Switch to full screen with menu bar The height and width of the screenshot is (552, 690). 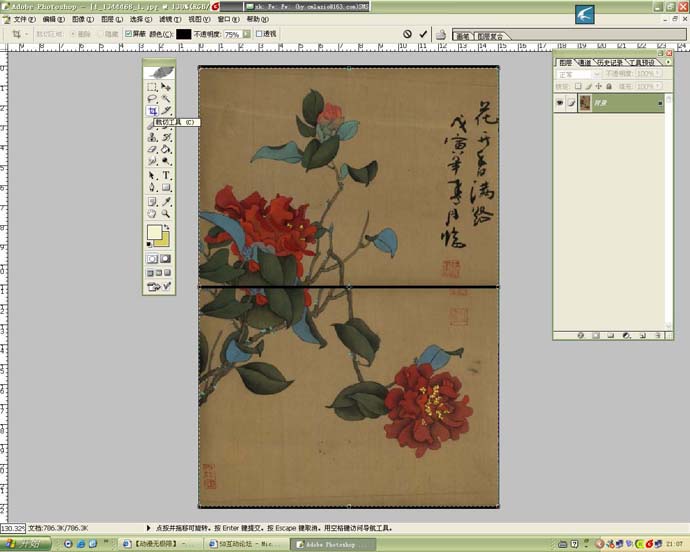coord(159,273)
